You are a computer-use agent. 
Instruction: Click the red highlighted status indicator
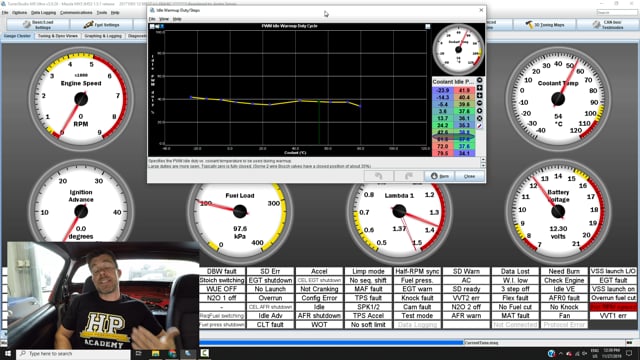click(x=613, y=307)
